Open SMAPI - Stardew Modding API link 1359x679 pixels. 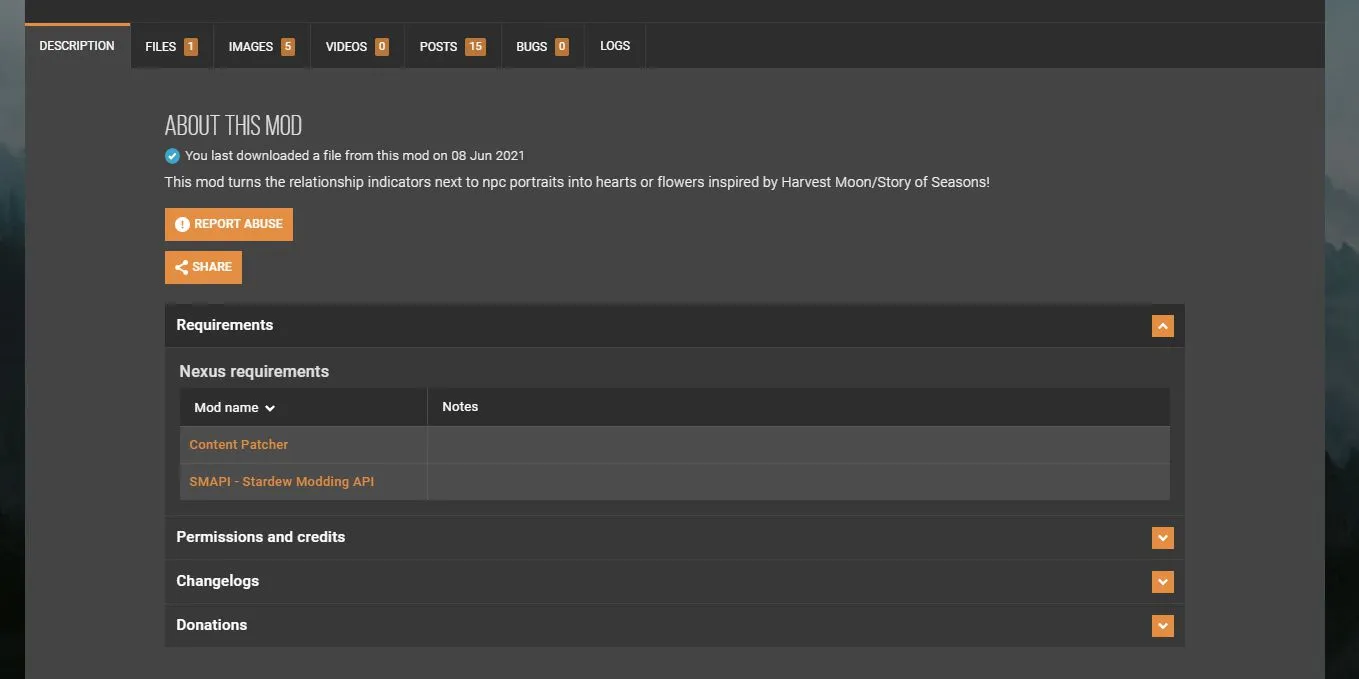tap(282, 482)
